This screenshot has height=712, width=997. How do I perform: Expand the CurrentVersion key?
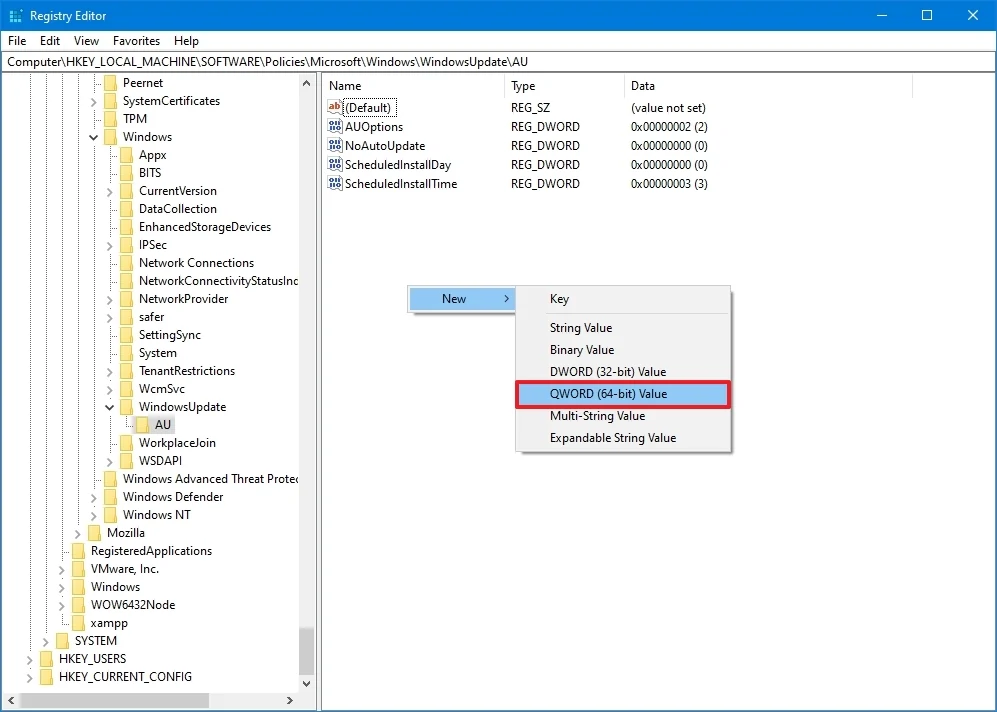tap(109, 191)
